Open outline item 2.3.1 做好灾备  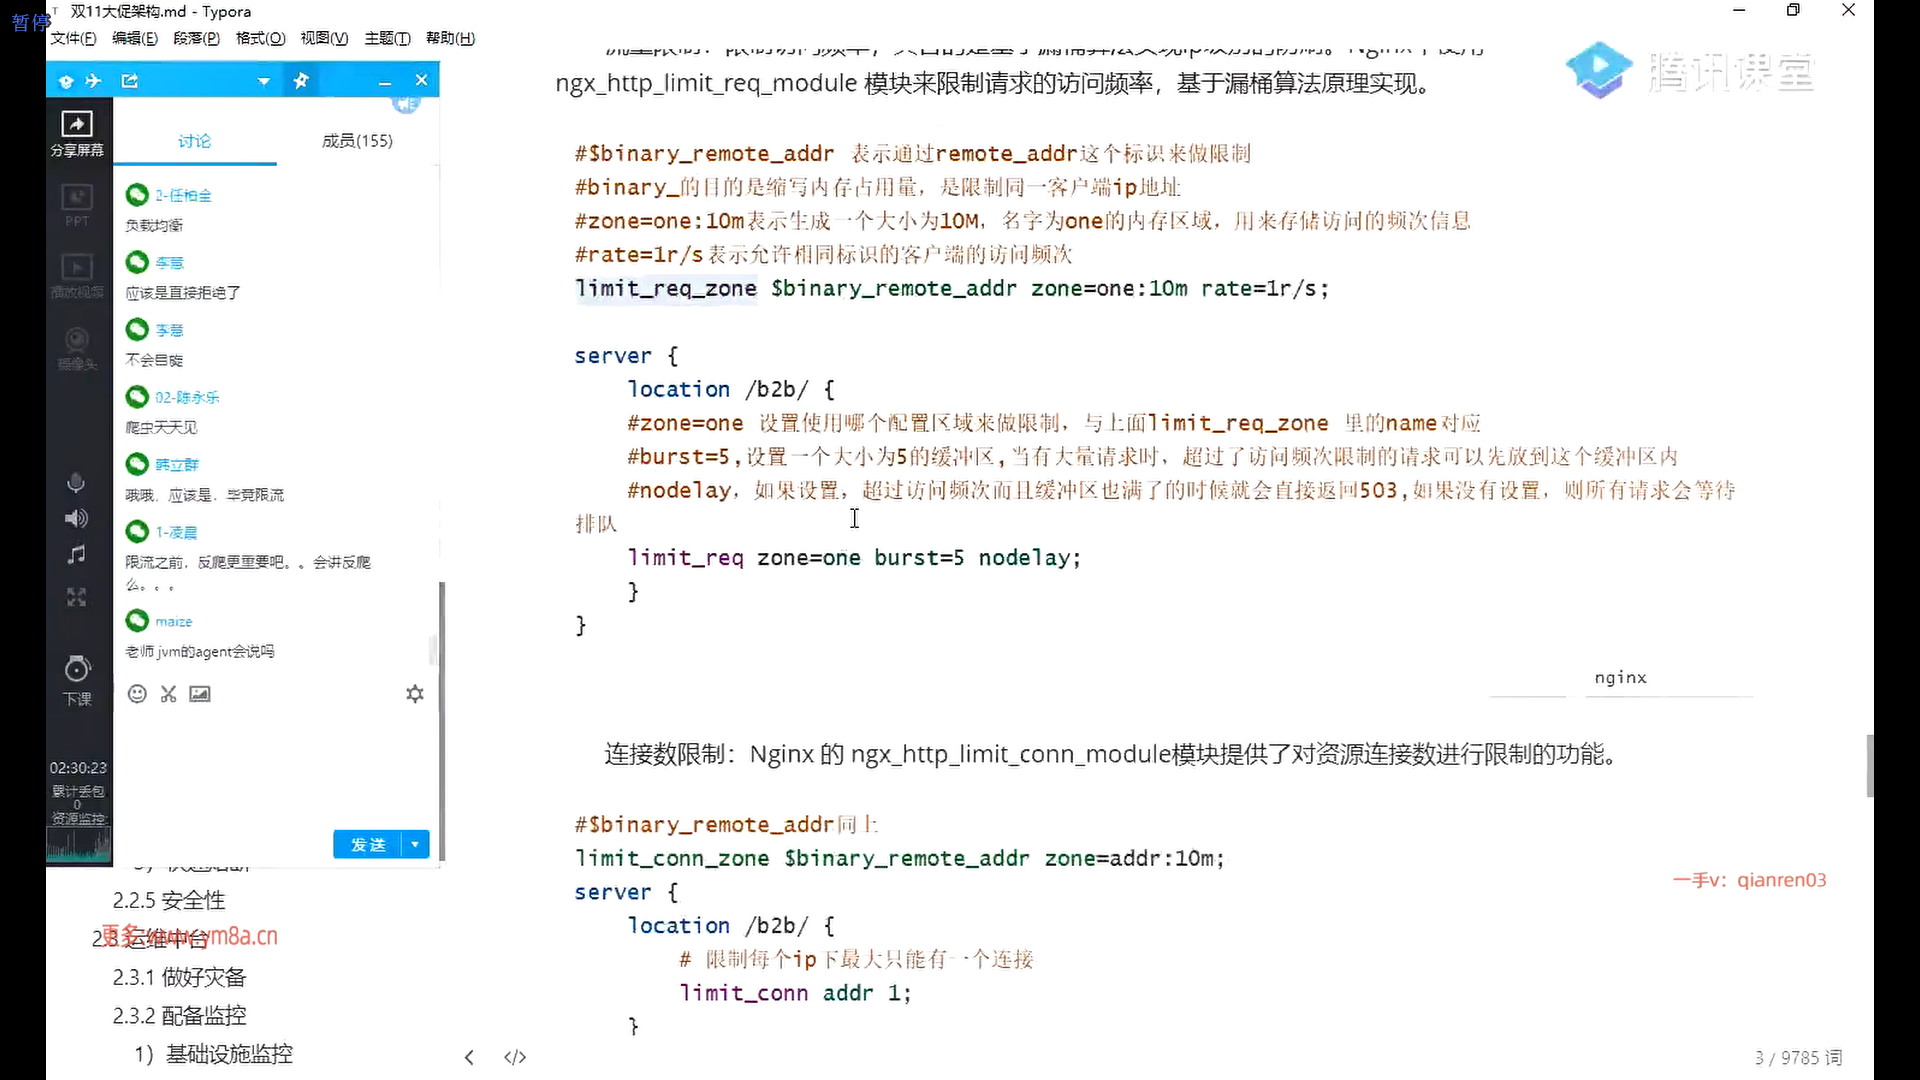(179, 977)
